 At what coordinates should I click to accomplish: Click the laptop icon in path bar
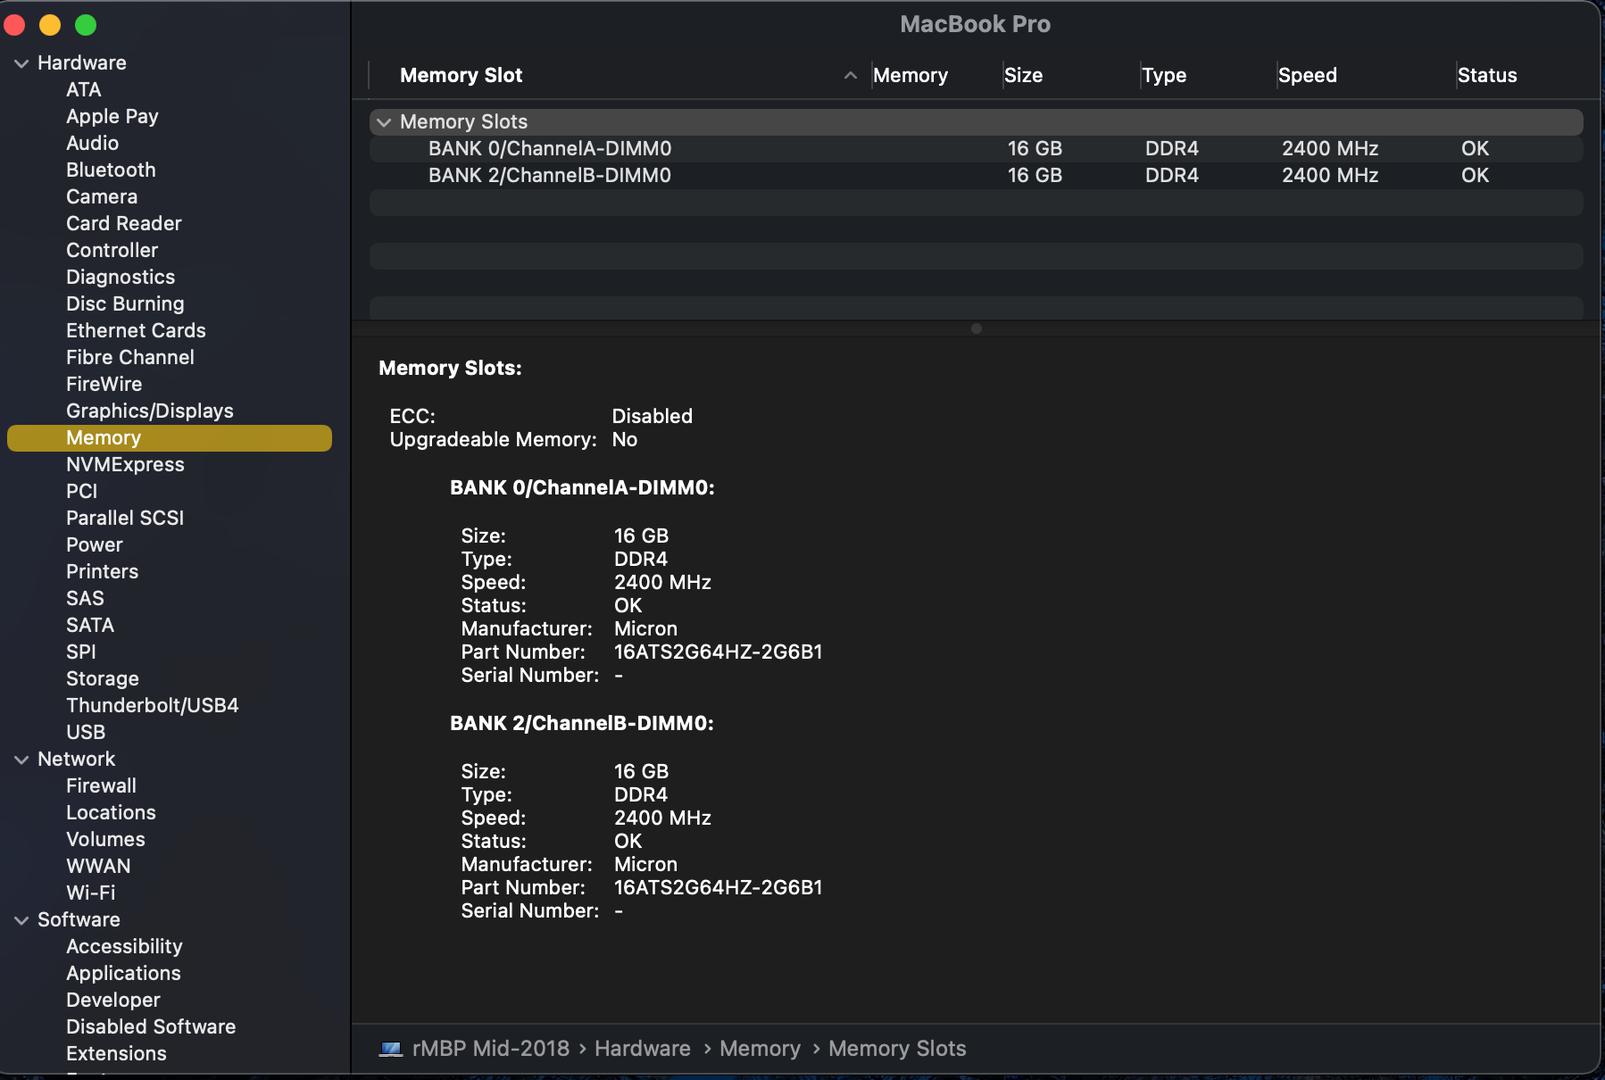click(391, 1049)
